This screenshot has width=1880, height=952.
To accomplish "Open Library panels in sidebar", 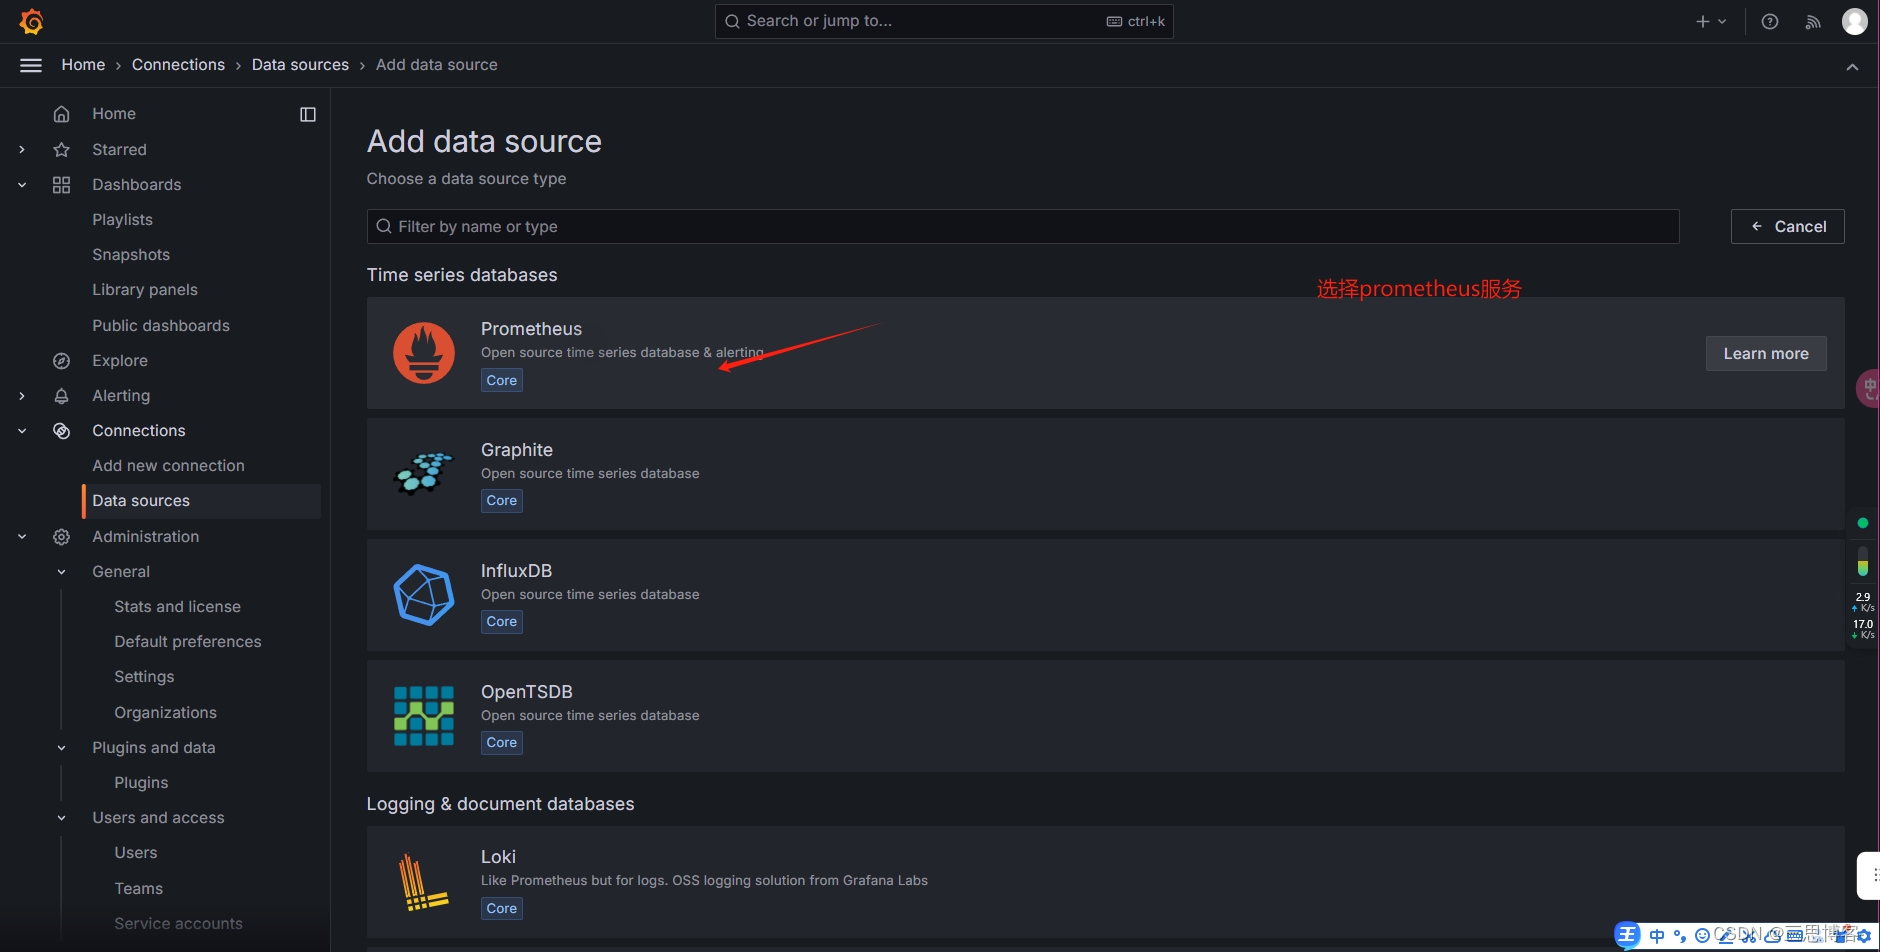I will [145, 290].
